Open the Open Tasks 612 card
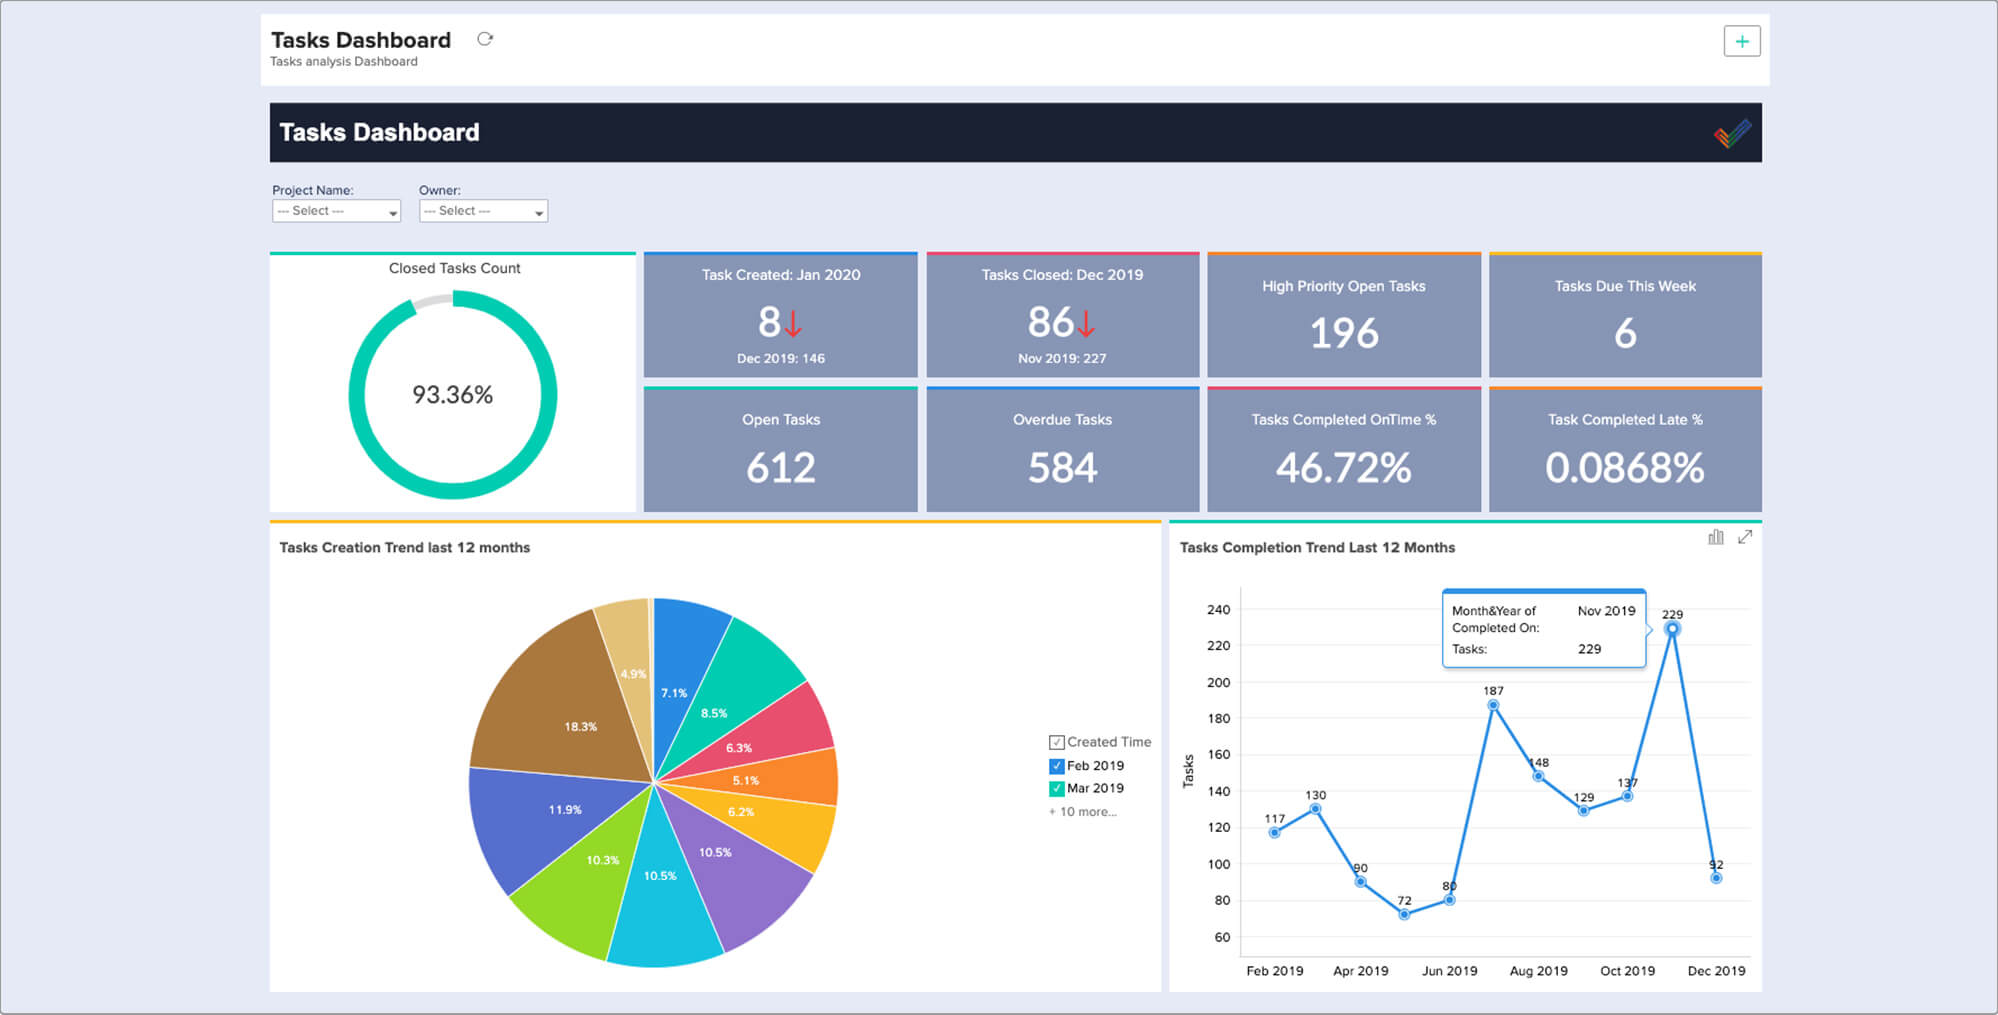 [x=780, y=451]
